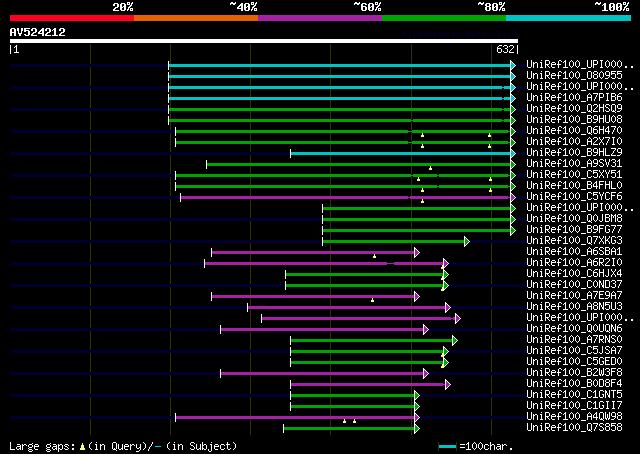Viewport: 640px width, 454px height.
Task: Click the arrowhead ending the UniRef100_A6SBA1 alignment
Action: [x=417, y=253]
